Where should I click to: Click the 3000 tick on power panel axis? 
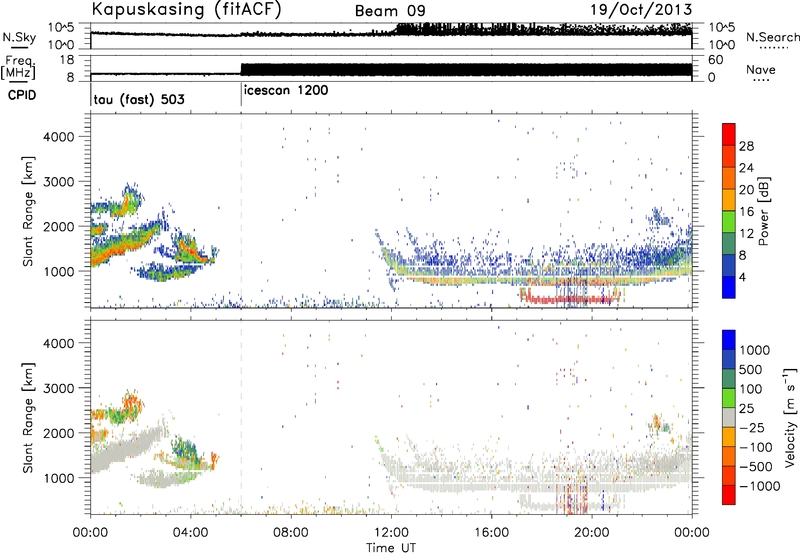(58, 182)
